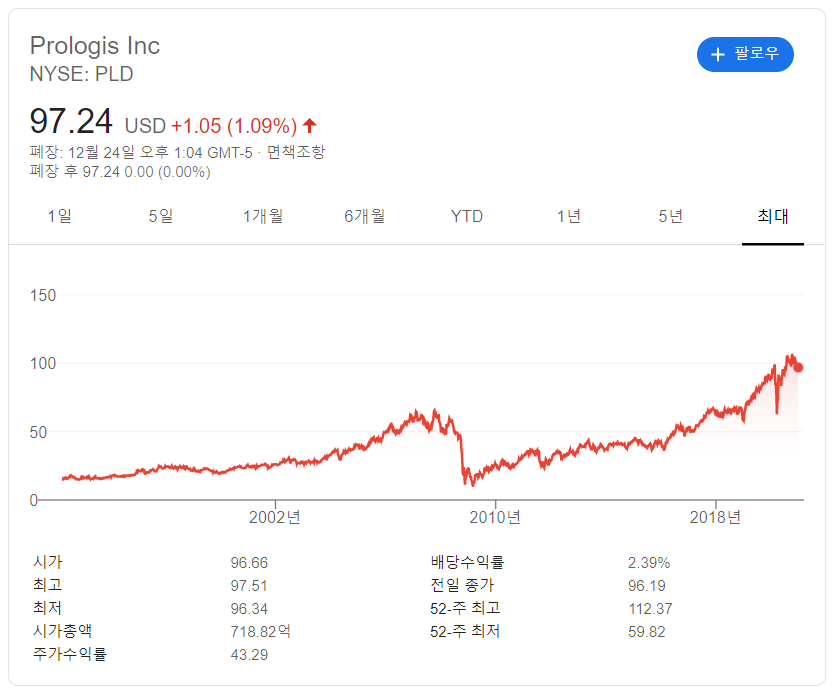Click the Prologis Inc company title

click(95, 46)
